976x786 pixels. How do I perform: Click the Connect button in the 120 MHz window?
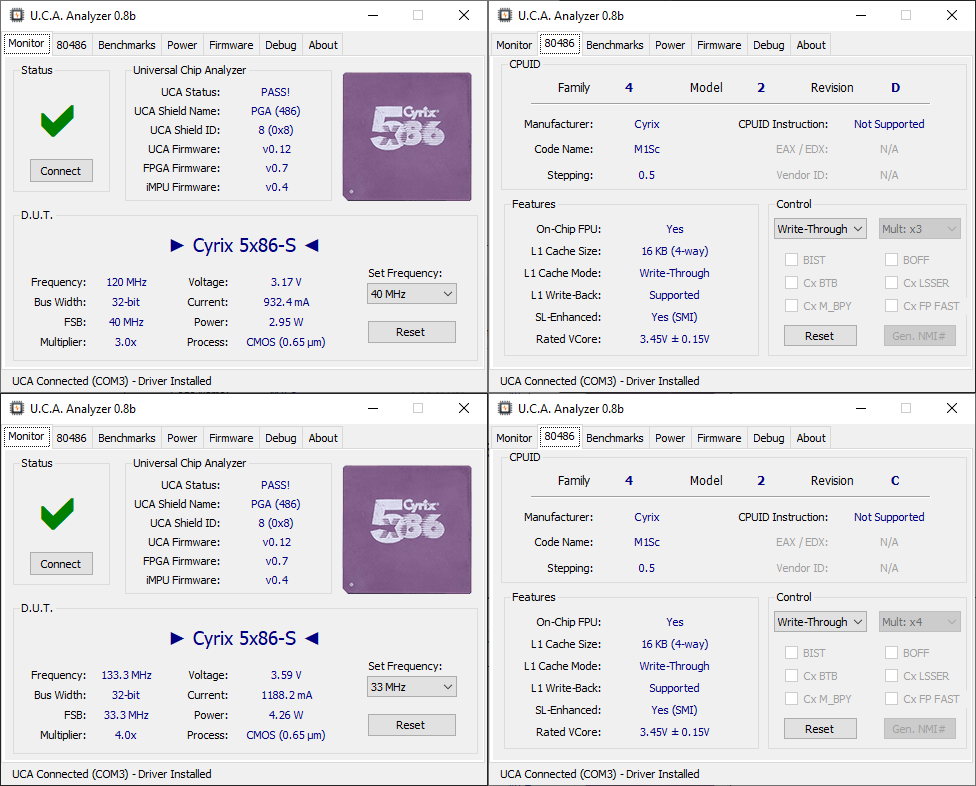pos(61,171)
